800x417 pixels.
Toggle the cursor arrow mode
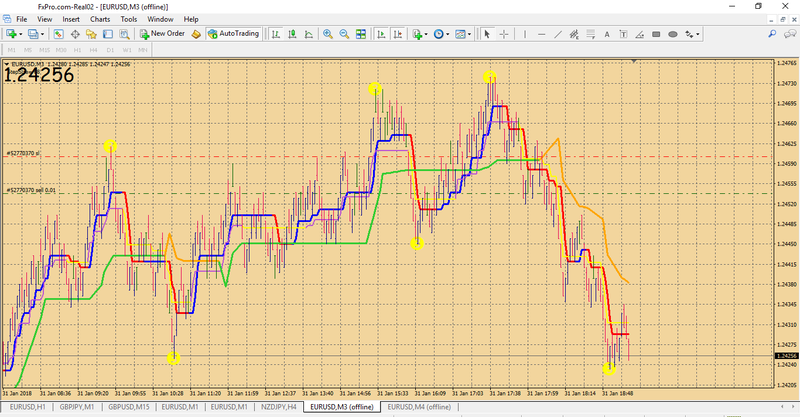pos(487,34)
